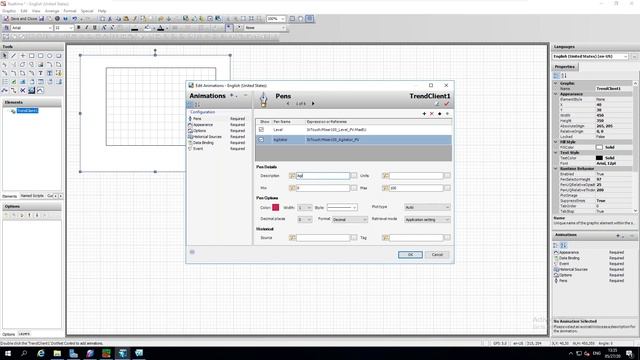This screenshot has height=360, width=640.
Task: Click OK in Edit Animations dialog
Action: pos(410,255)
